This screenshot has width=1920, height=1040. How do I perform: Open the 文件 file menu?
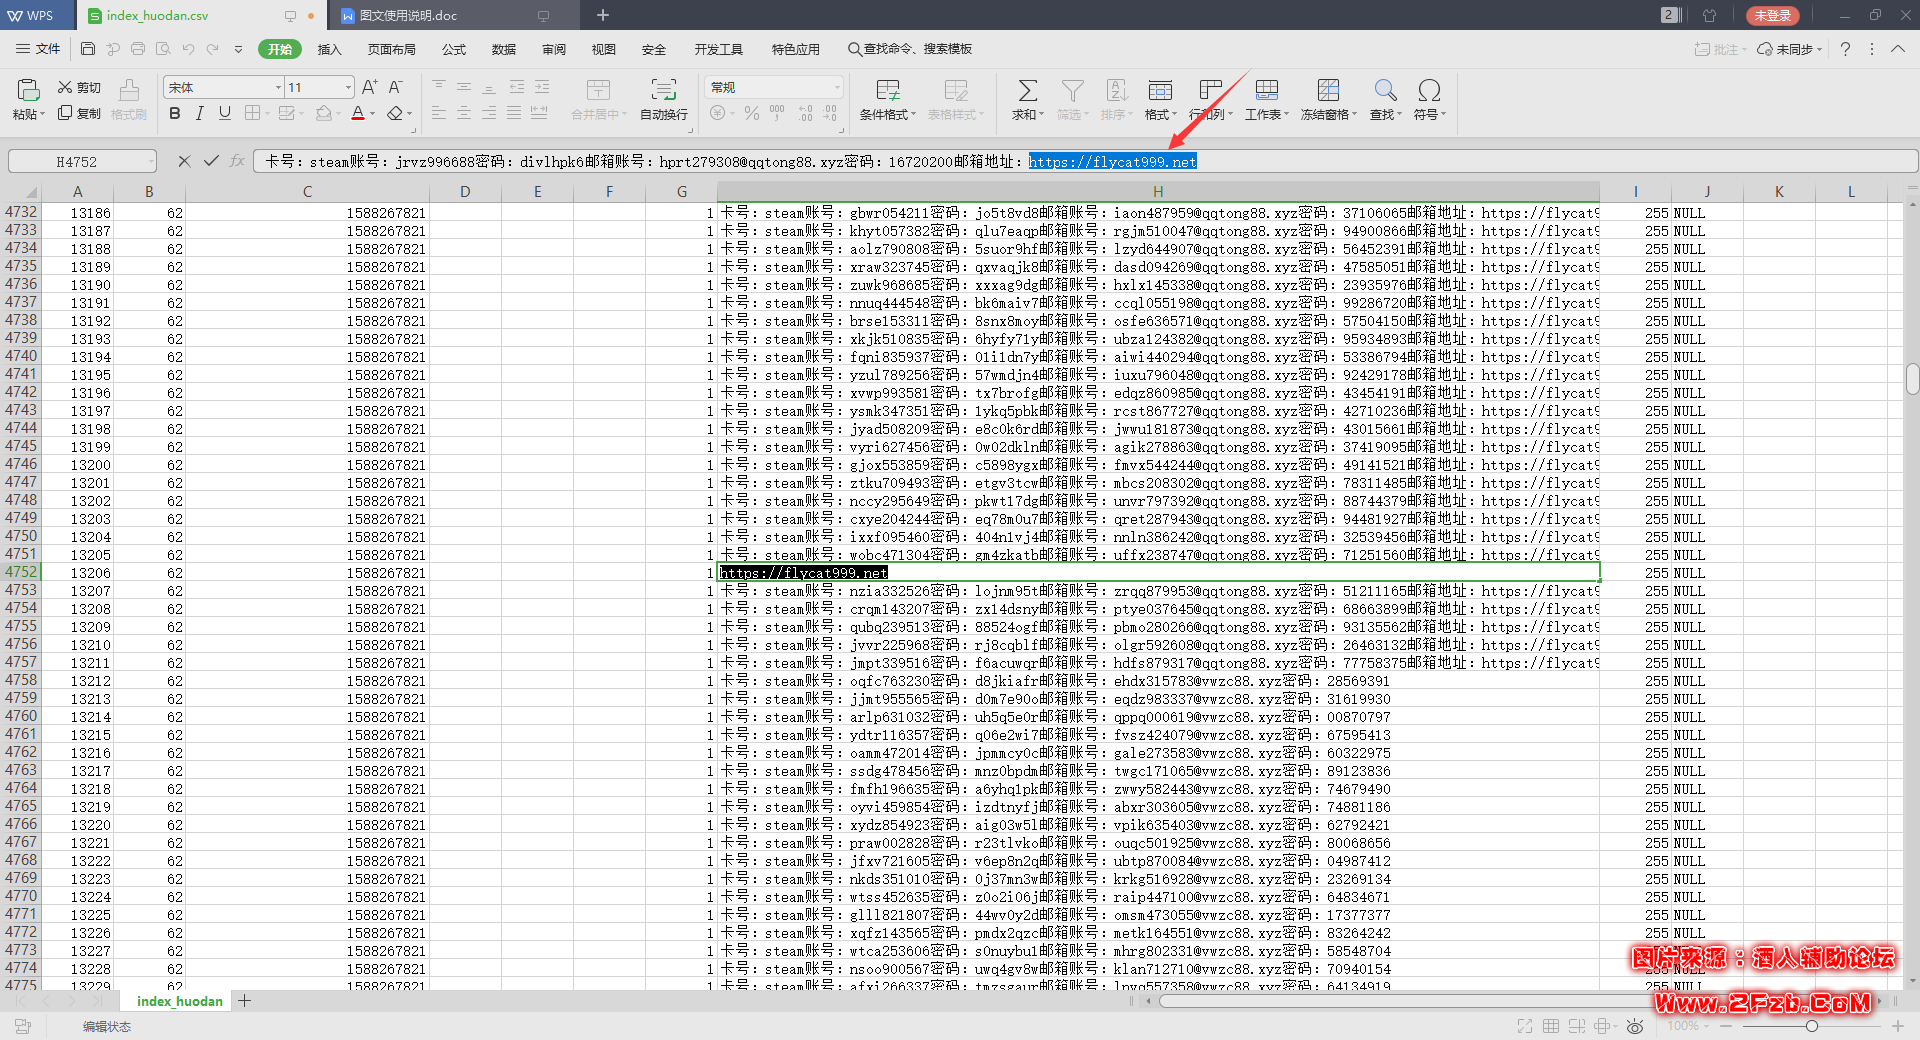tap(38, 49)
